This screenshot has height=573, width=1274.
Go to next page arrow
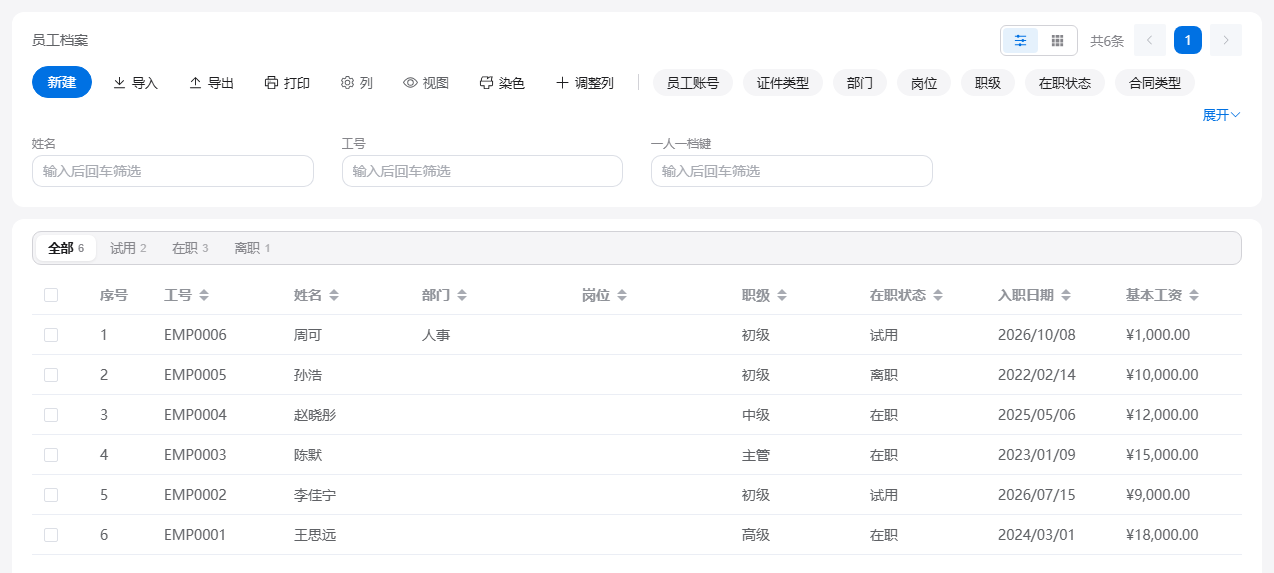(x=1226, y=40)
